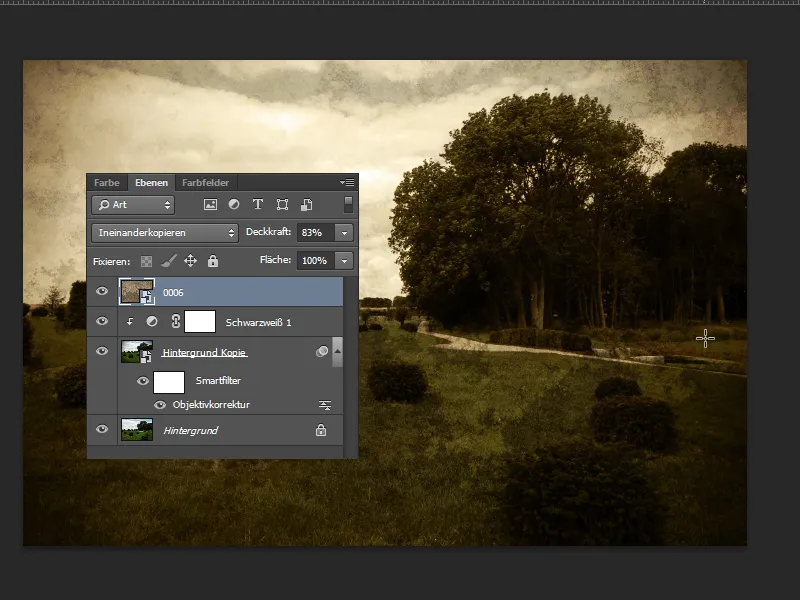Open the Deckkraft slider arrow
Screen dimensions: 800x600
[x=344, y=233]
